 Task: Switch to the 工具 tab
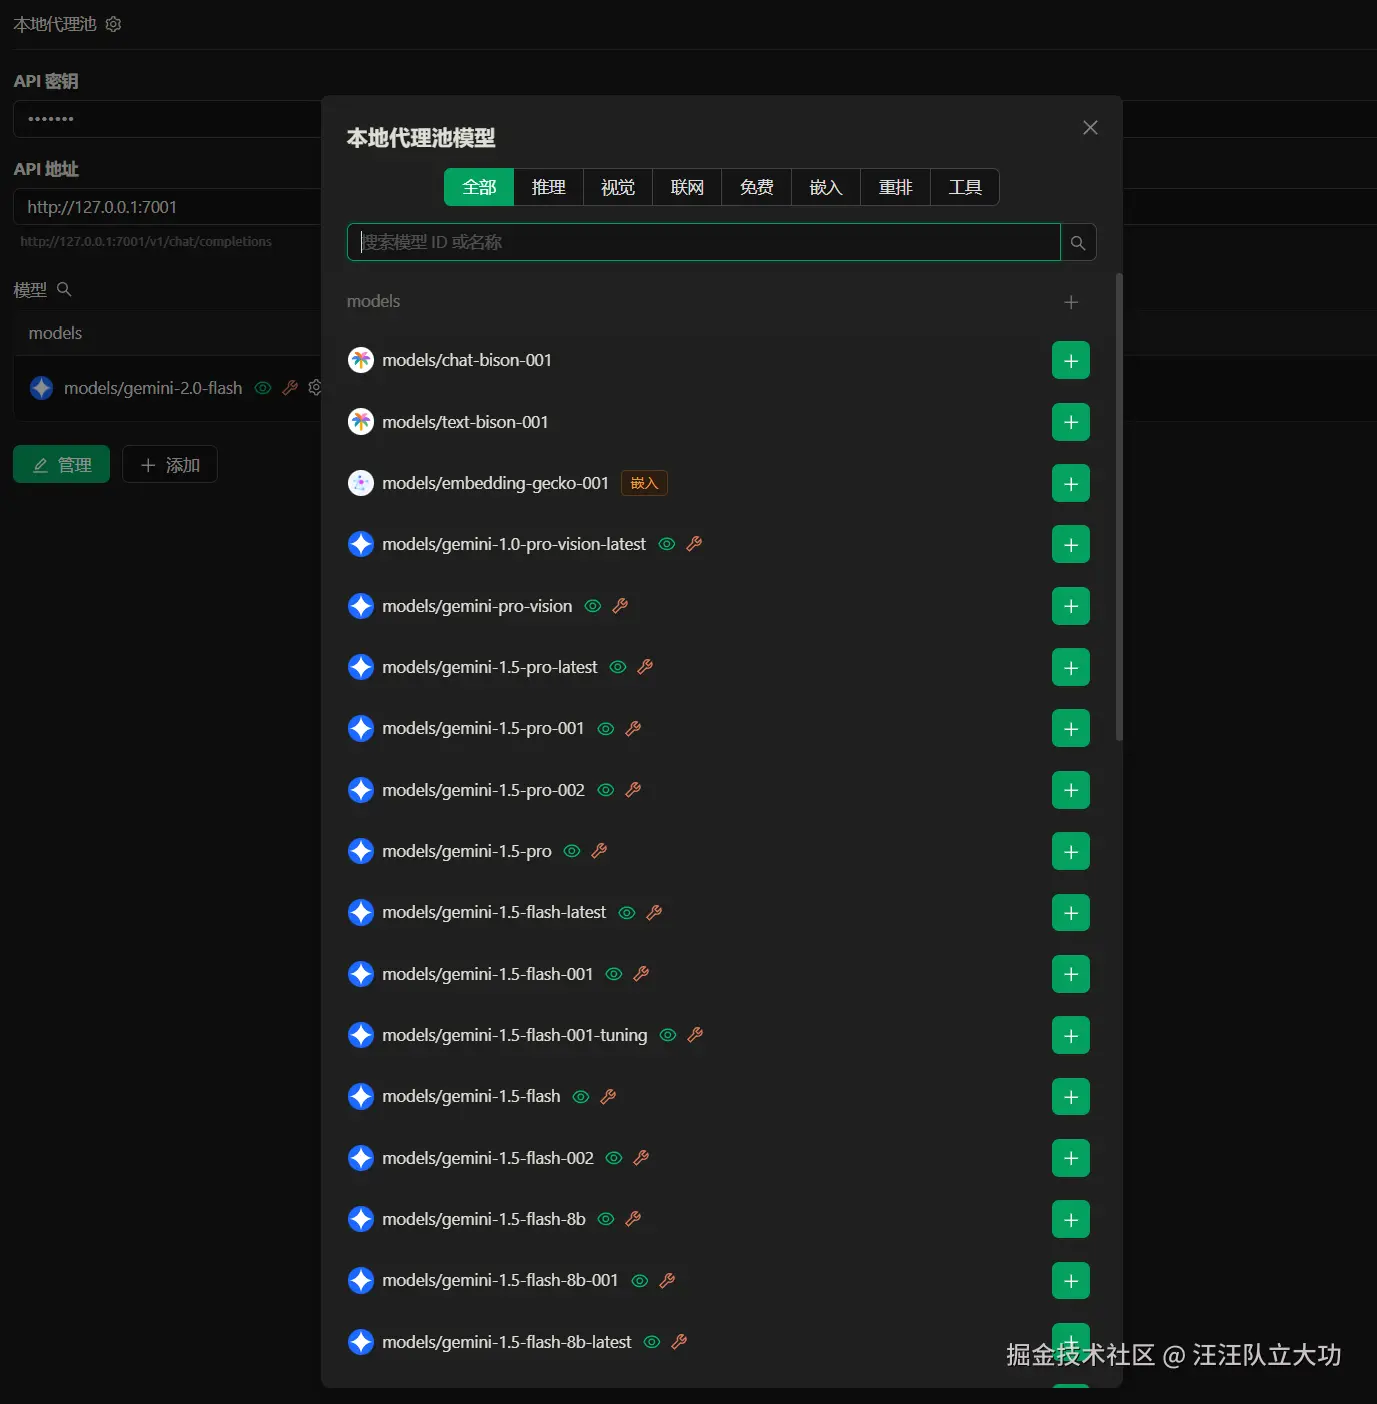click(x=965, y=187)
